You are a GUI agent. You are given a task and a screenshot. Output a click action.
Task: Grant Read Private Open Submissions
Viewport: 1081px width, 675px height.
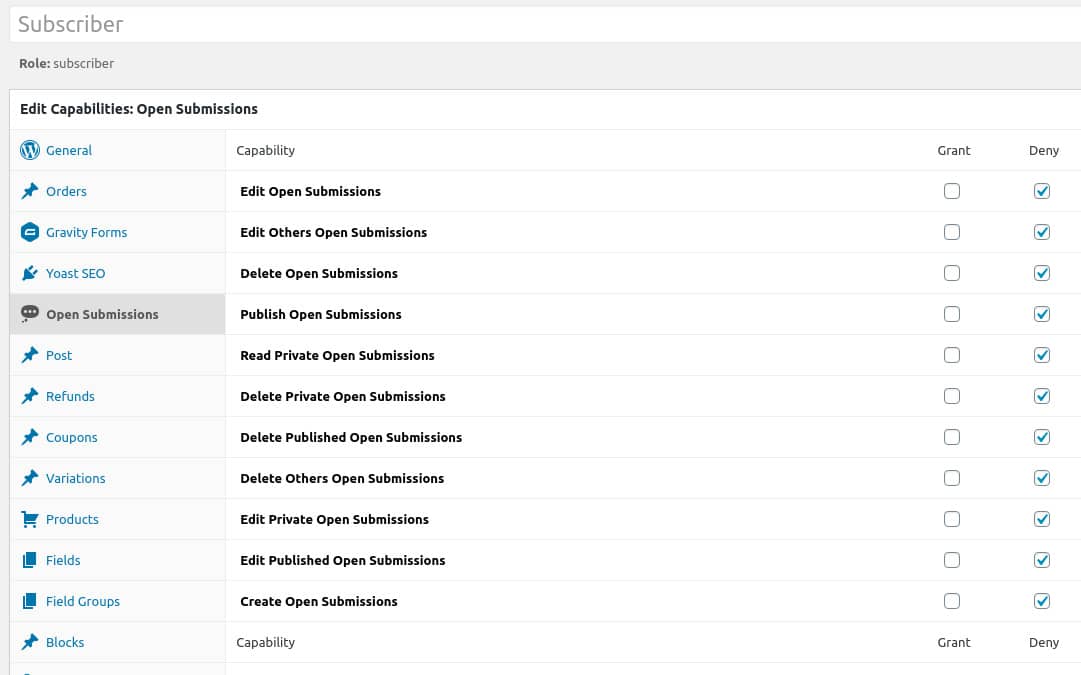(x=951, y=355)
